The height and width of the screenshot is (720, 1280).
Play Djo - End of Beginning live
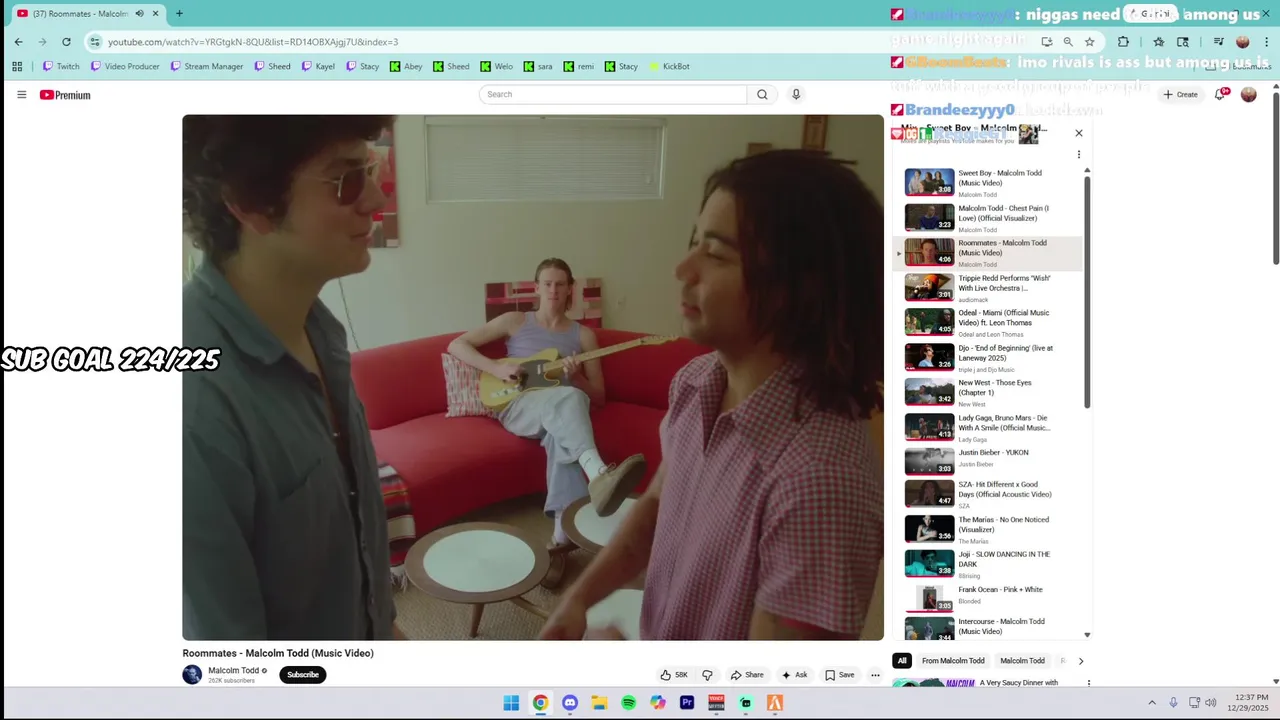point(985,358)
